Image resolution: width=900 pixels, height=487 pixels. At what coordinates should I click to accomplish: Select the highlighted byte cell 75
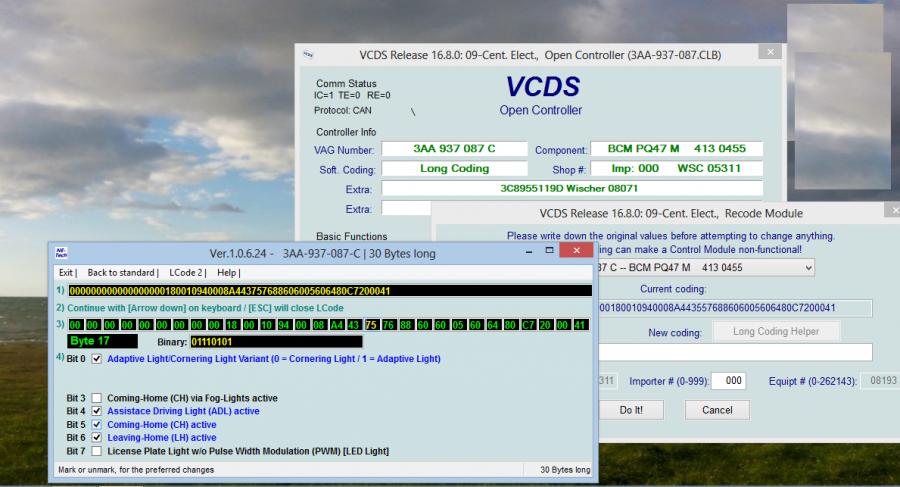coord(372,324)
